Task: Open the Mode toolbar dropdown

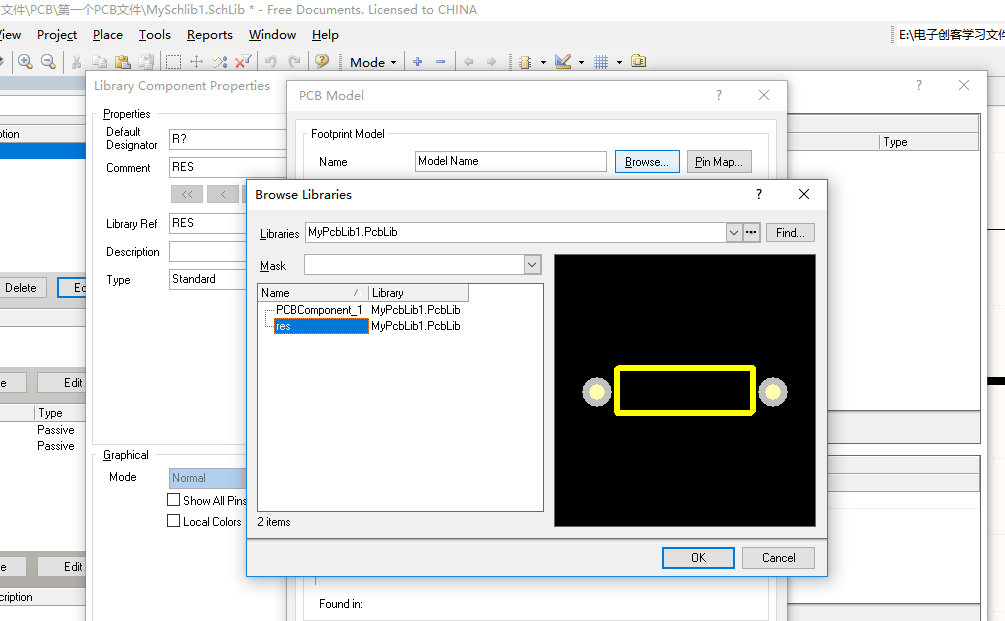Action: [374, 62]
